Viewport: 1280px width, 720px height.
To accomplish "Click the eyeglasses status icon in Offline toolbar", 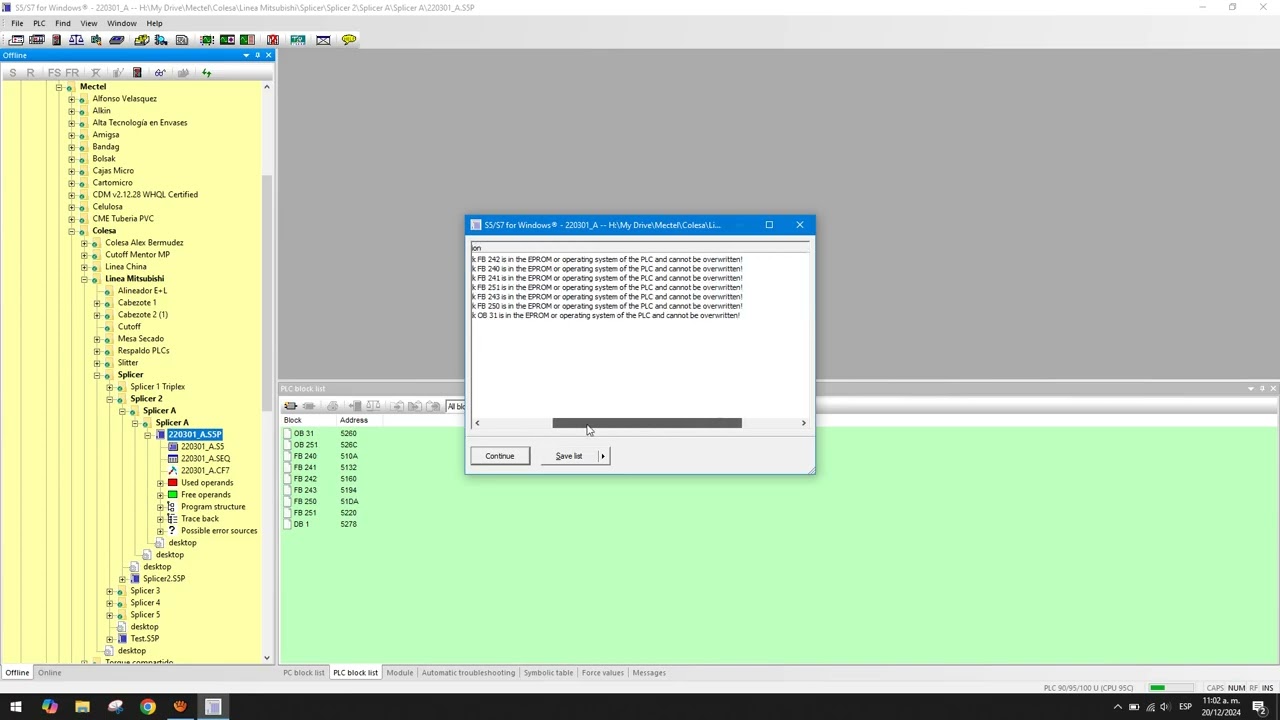I will click(x=160, y=73).
